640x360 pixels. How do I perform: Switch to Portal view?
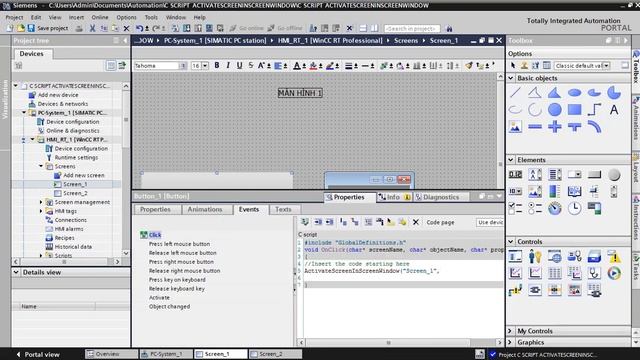38,354
